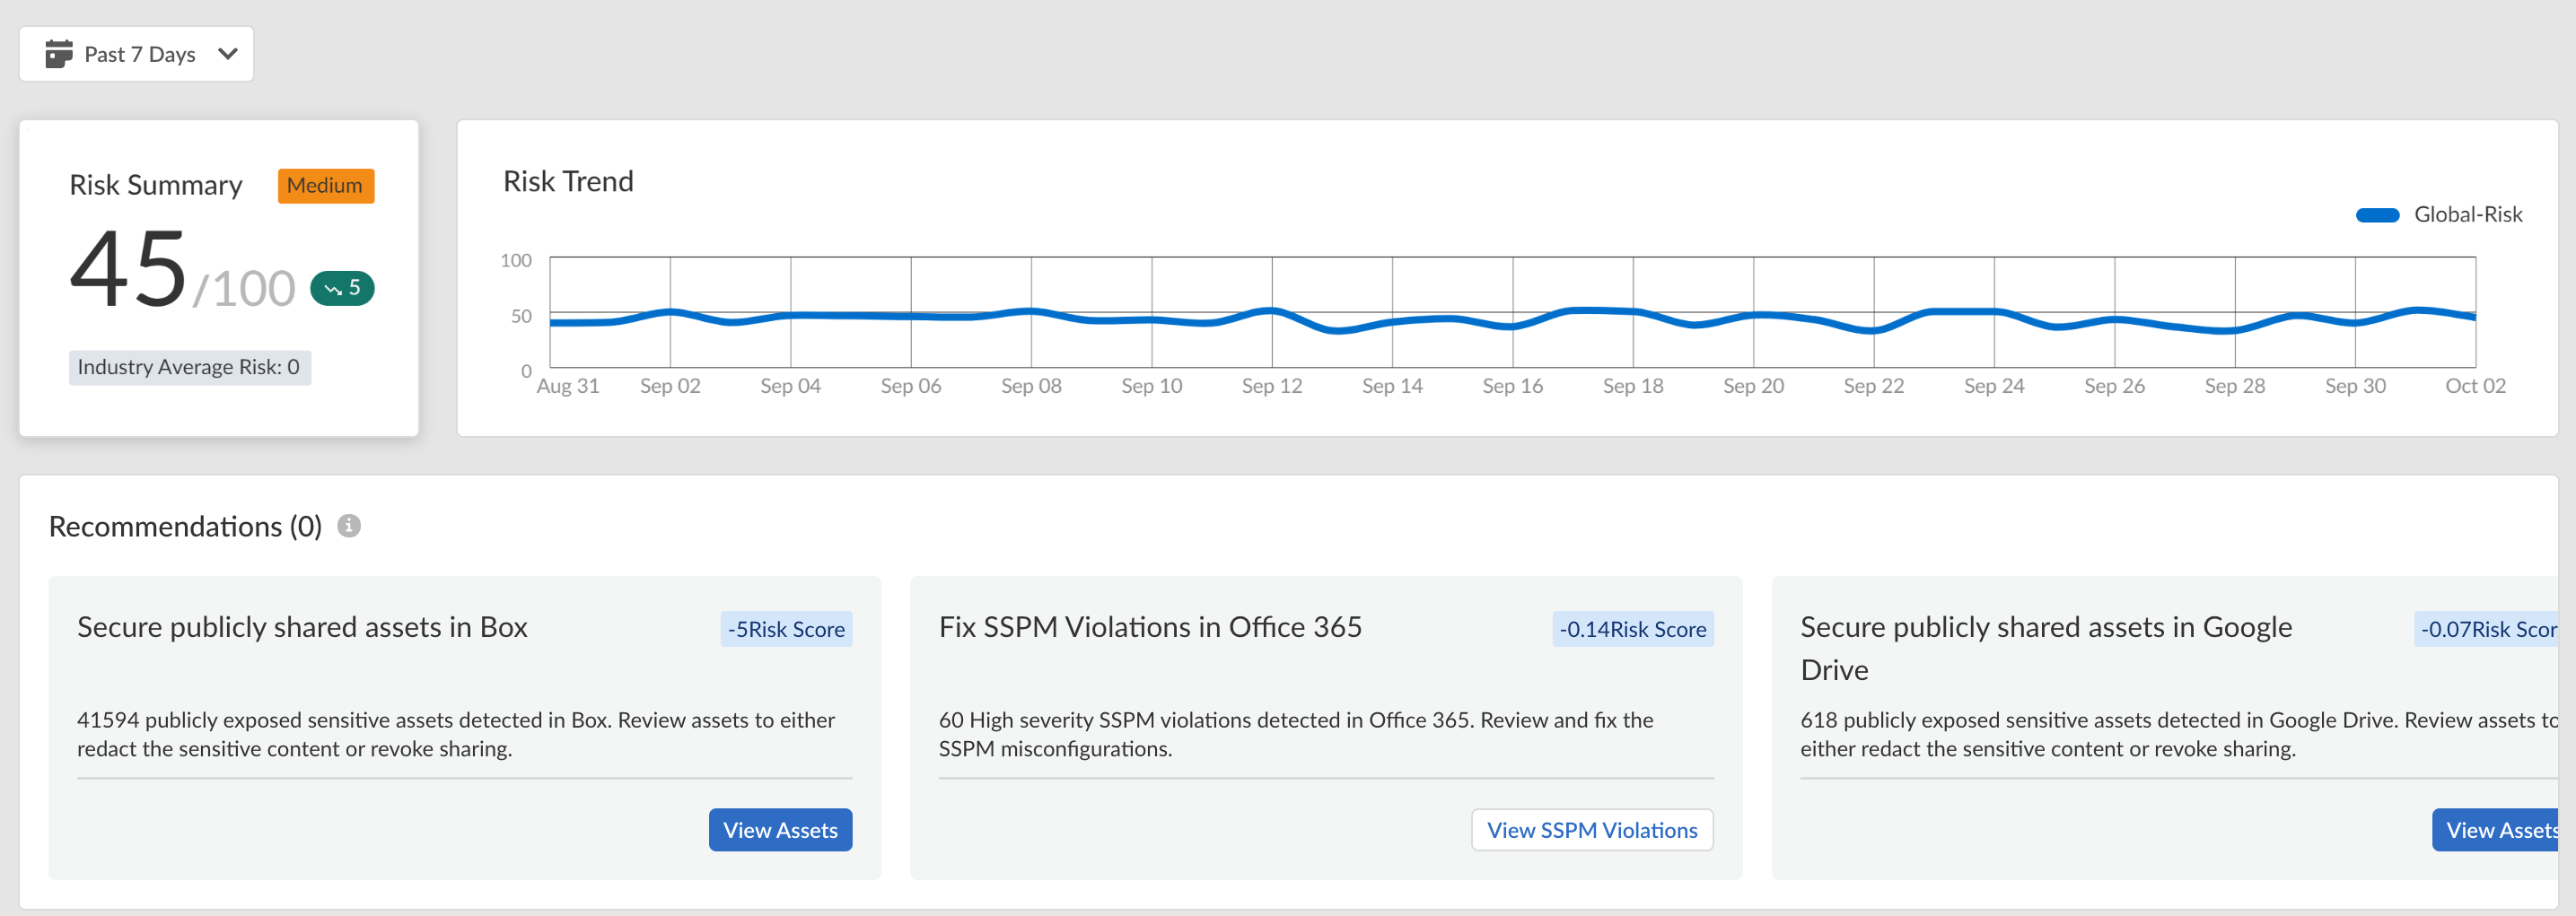Open the Past 7 Days date range selector
Screen dimensions: 2576x916
[137, 54]
